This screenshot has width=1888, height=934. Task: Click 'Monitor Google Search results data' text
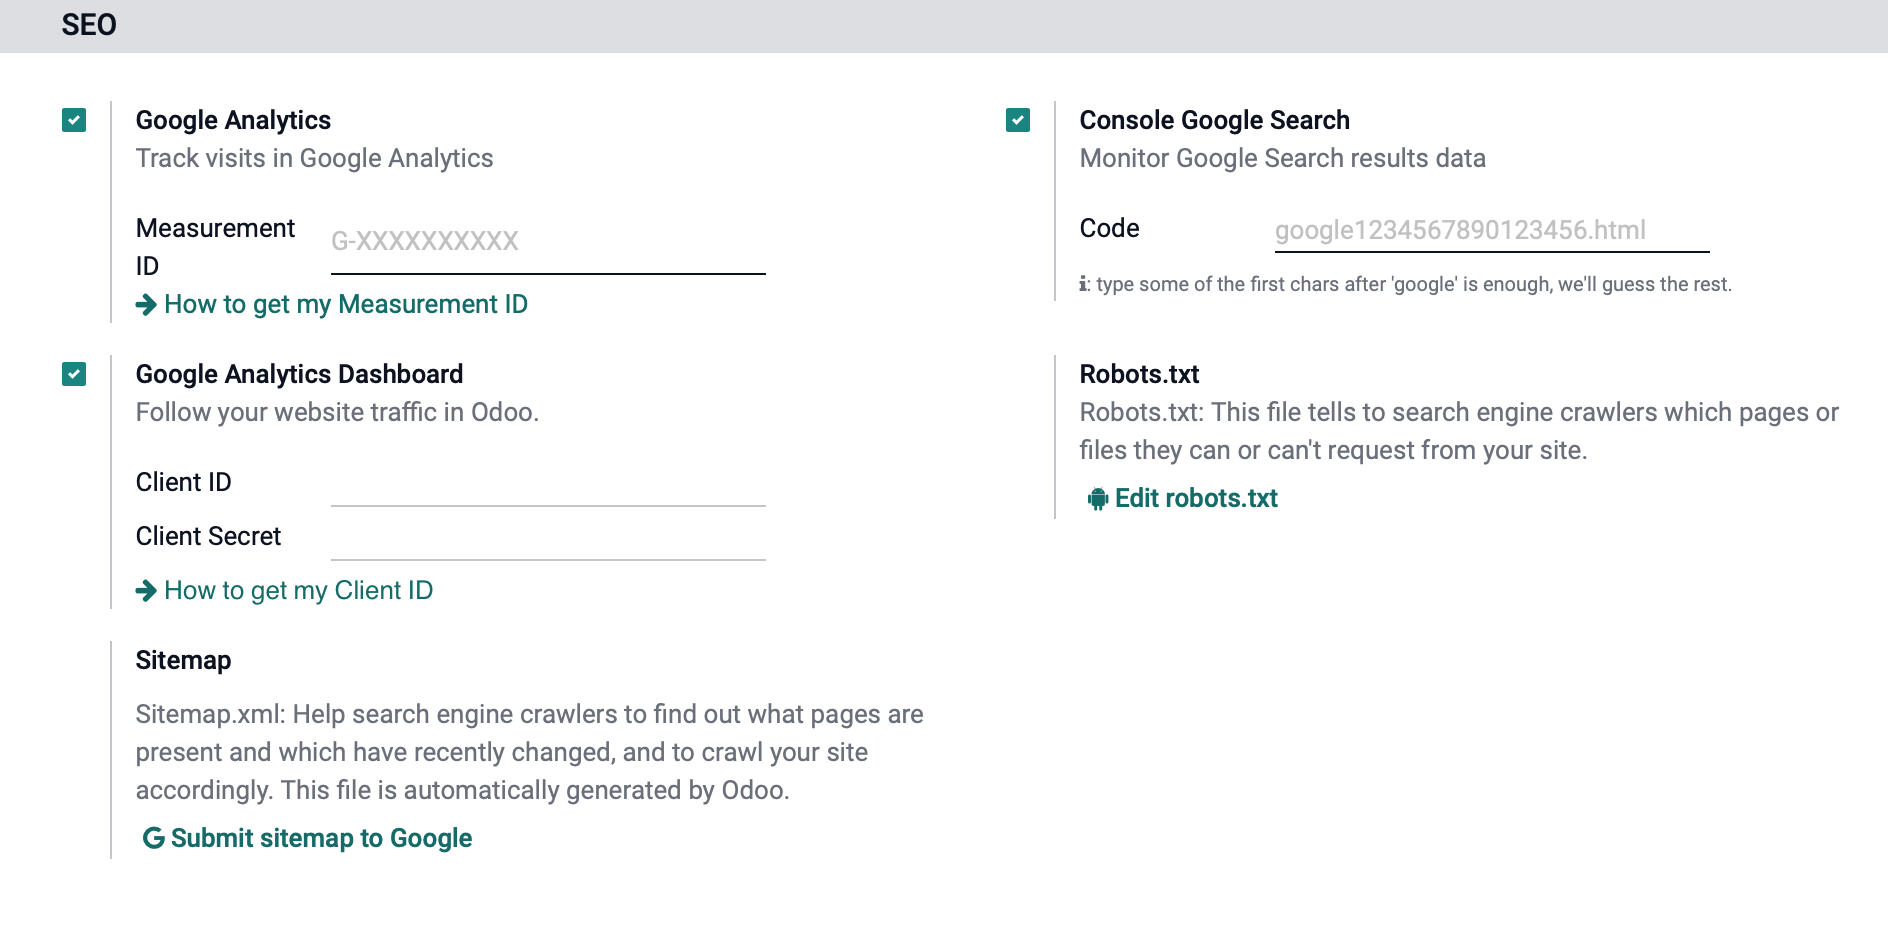tap(1282, 158)
